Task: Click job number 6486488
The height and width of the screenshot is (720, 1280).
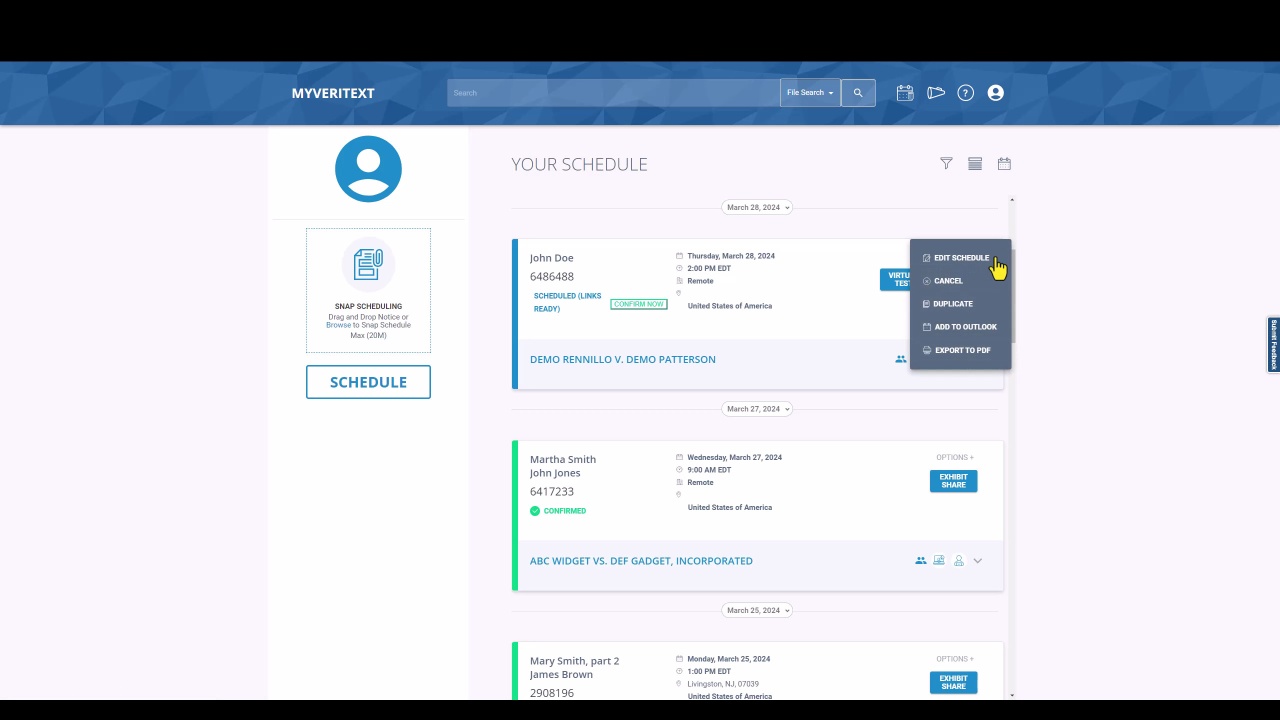Action: point(552,277)
